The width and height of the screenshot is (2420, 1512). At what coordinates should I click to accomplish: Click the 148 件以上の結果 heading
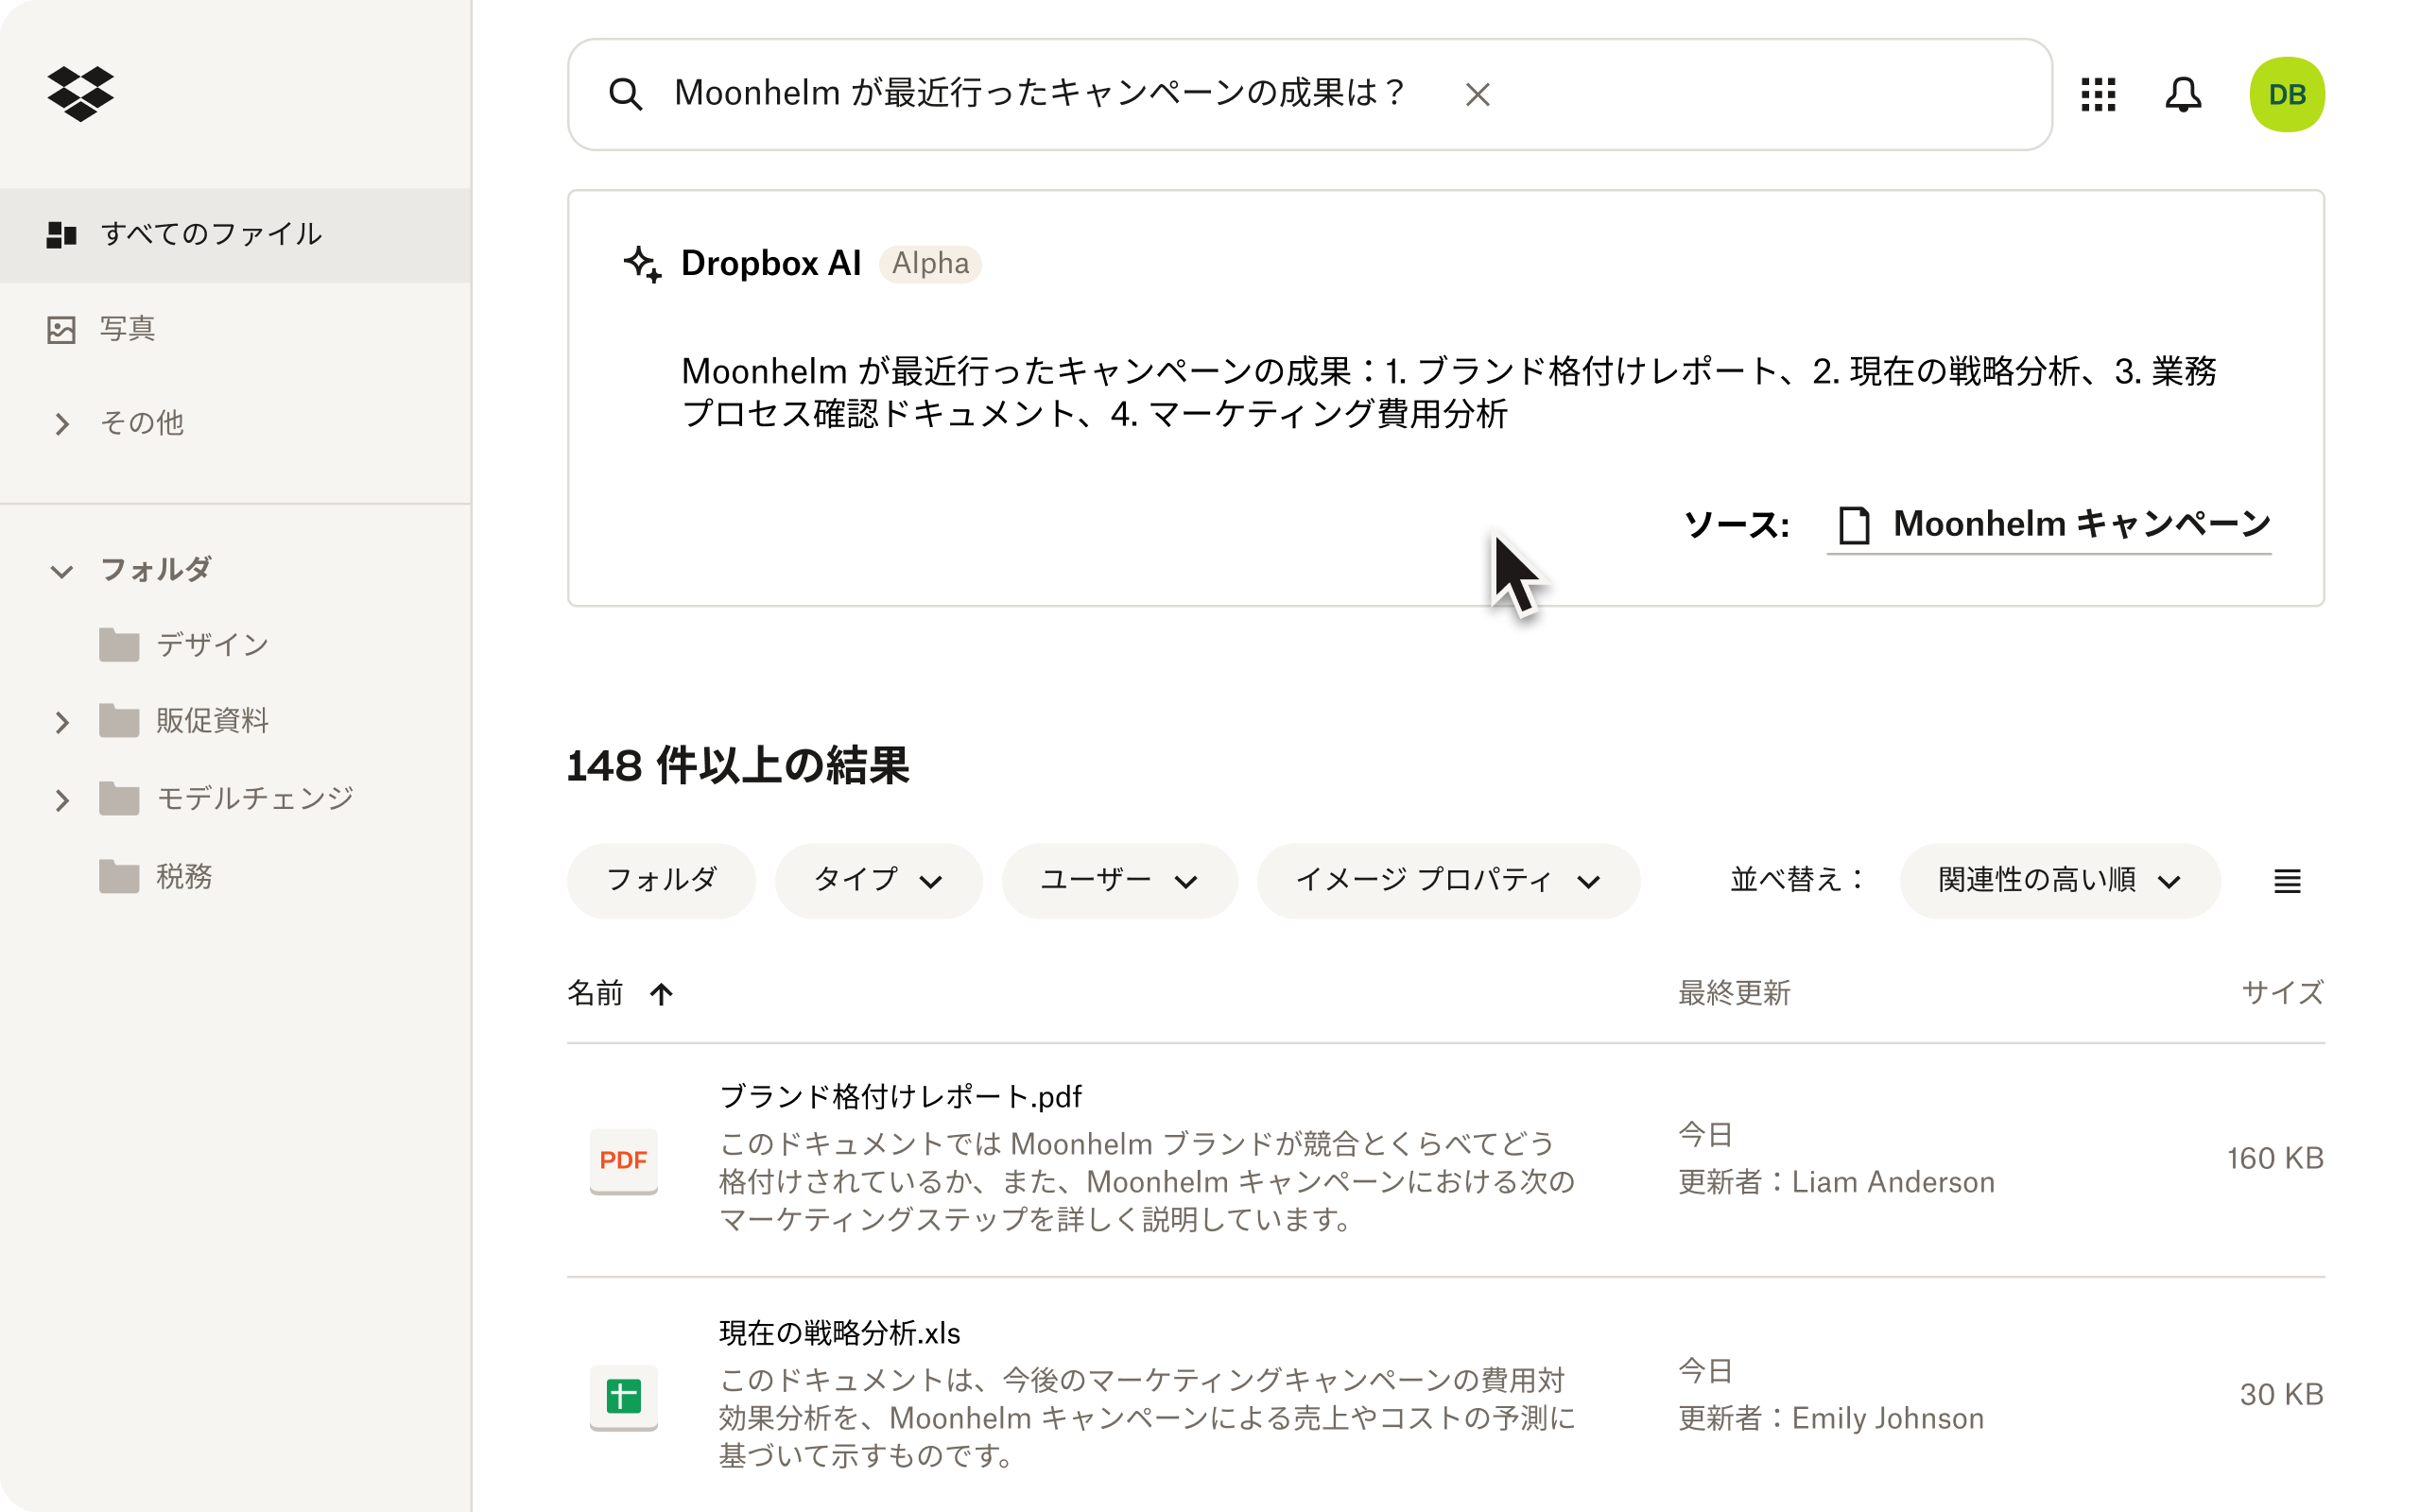(738, 766)
